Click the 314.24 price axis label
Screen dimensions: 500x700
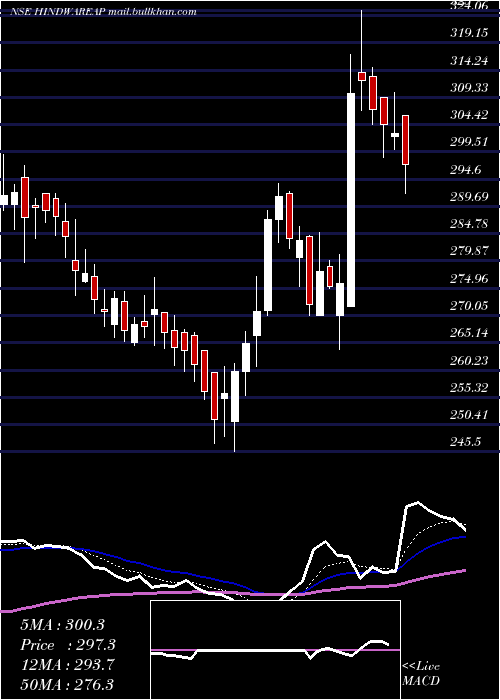tap(469, 61)
